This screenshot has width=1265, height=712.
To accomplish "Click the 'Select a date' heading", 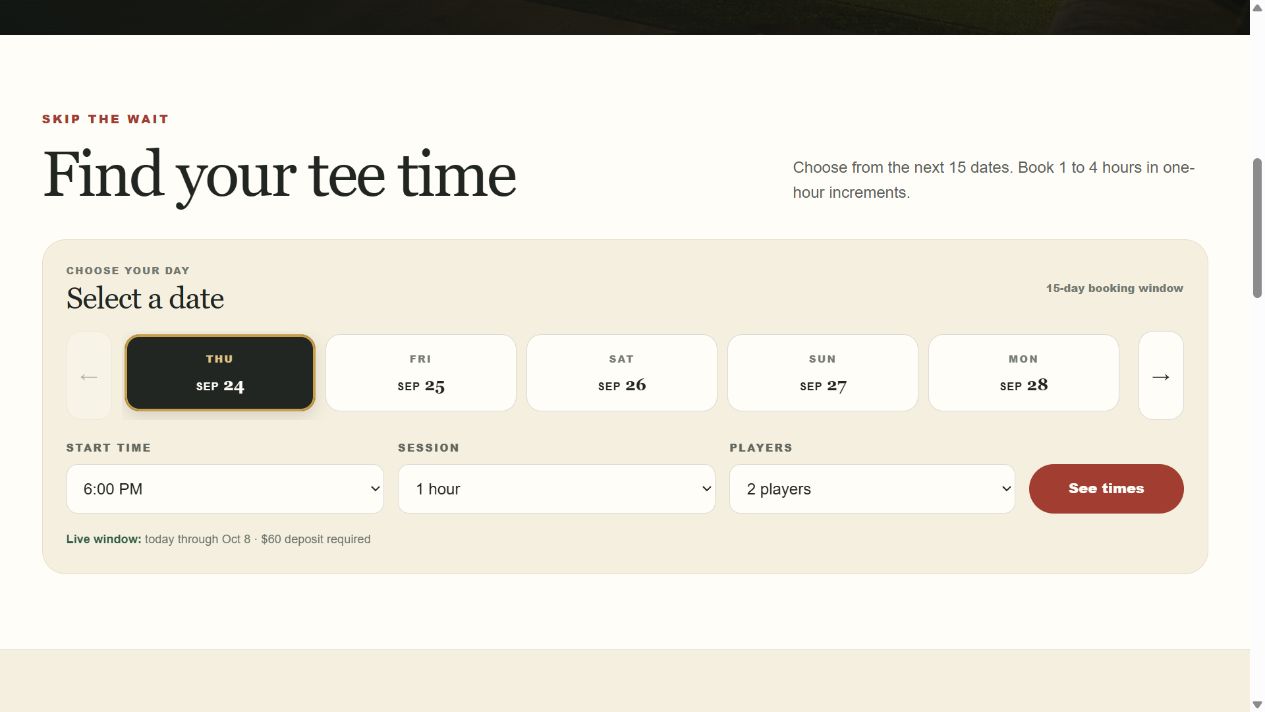I will click(145, 298).
